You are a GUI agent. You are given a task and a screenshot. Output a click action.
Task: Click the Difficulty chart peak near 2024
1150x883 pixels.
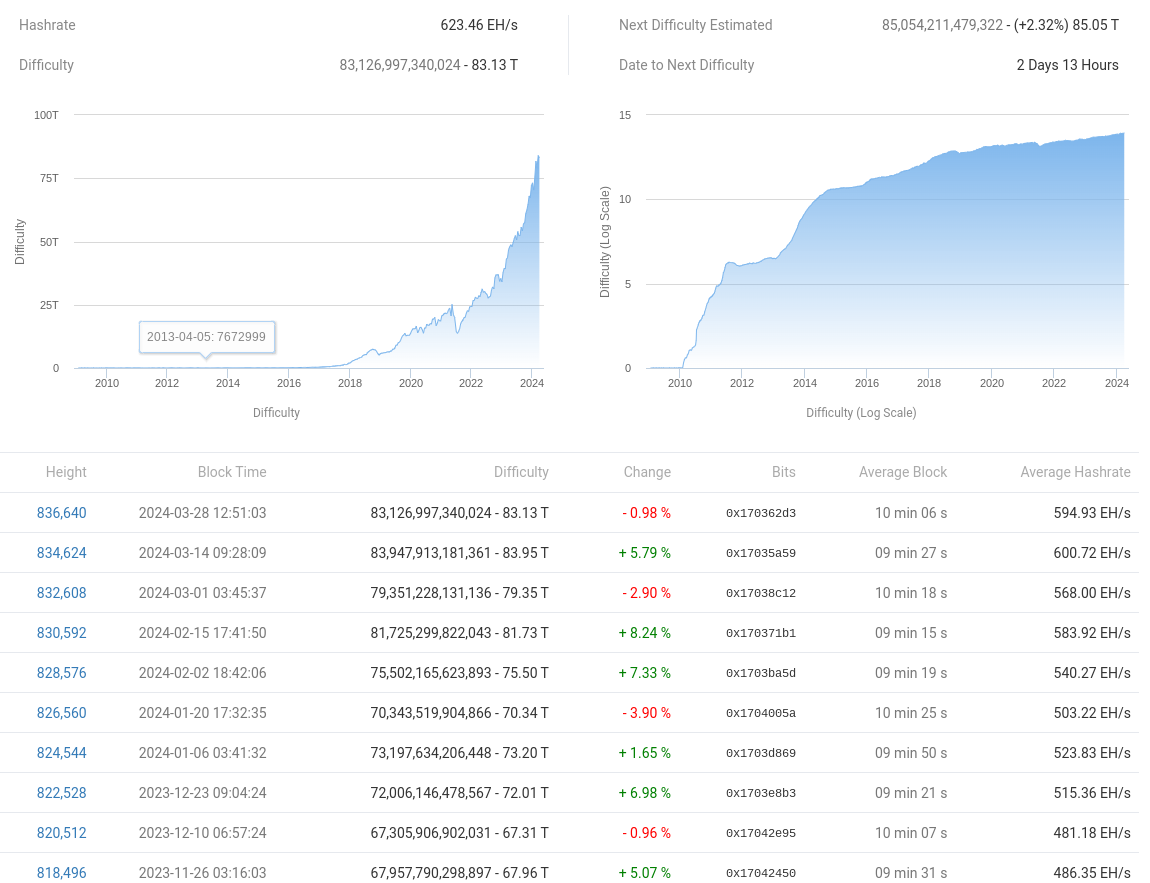click(x=538, y=158)
